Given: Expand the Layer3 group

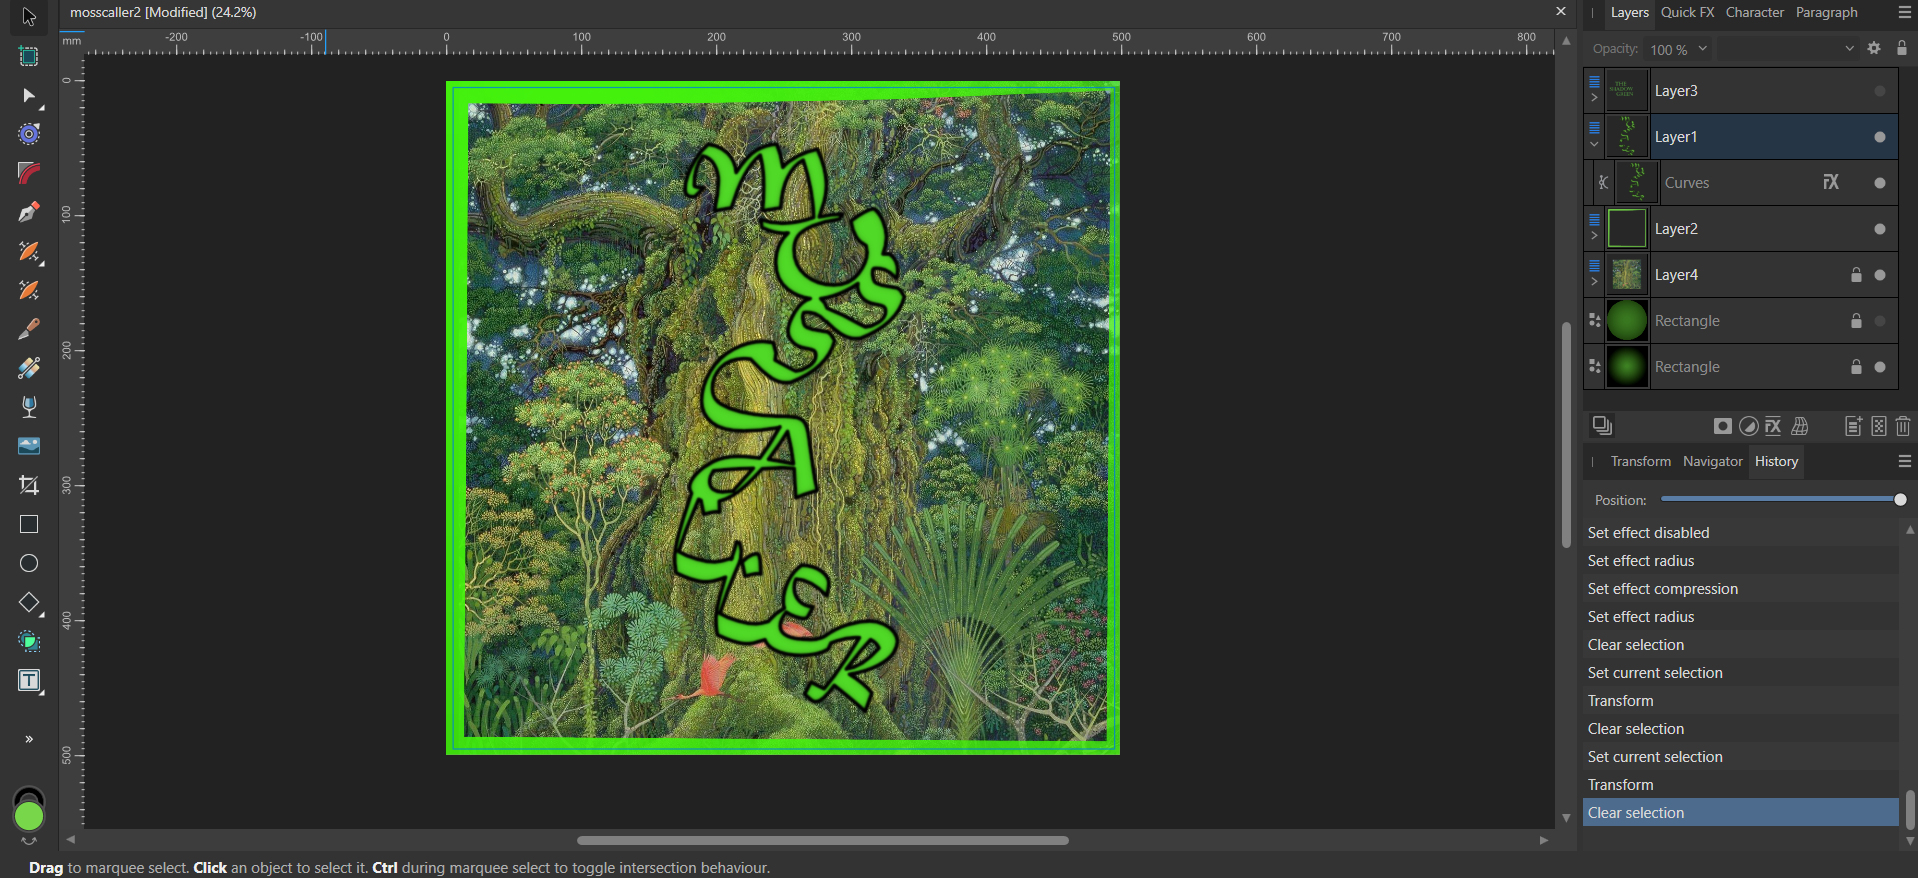Looking at the screenshot, I should (1594, 98).
